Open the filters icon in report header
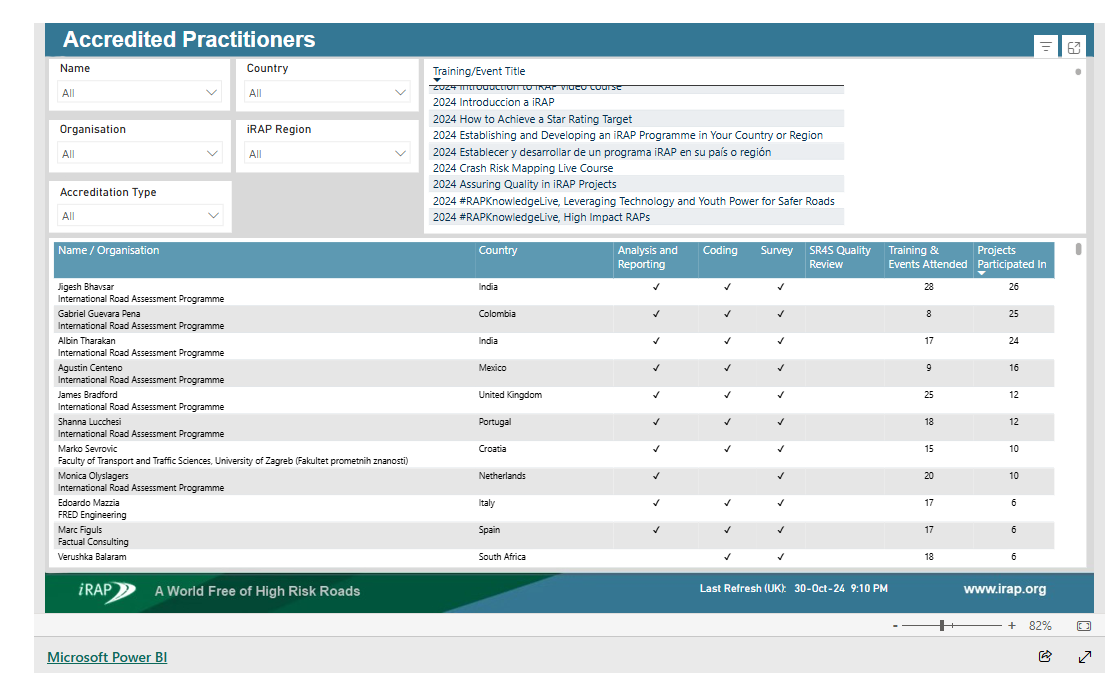1120x691 pixels. pos(1046,47)
